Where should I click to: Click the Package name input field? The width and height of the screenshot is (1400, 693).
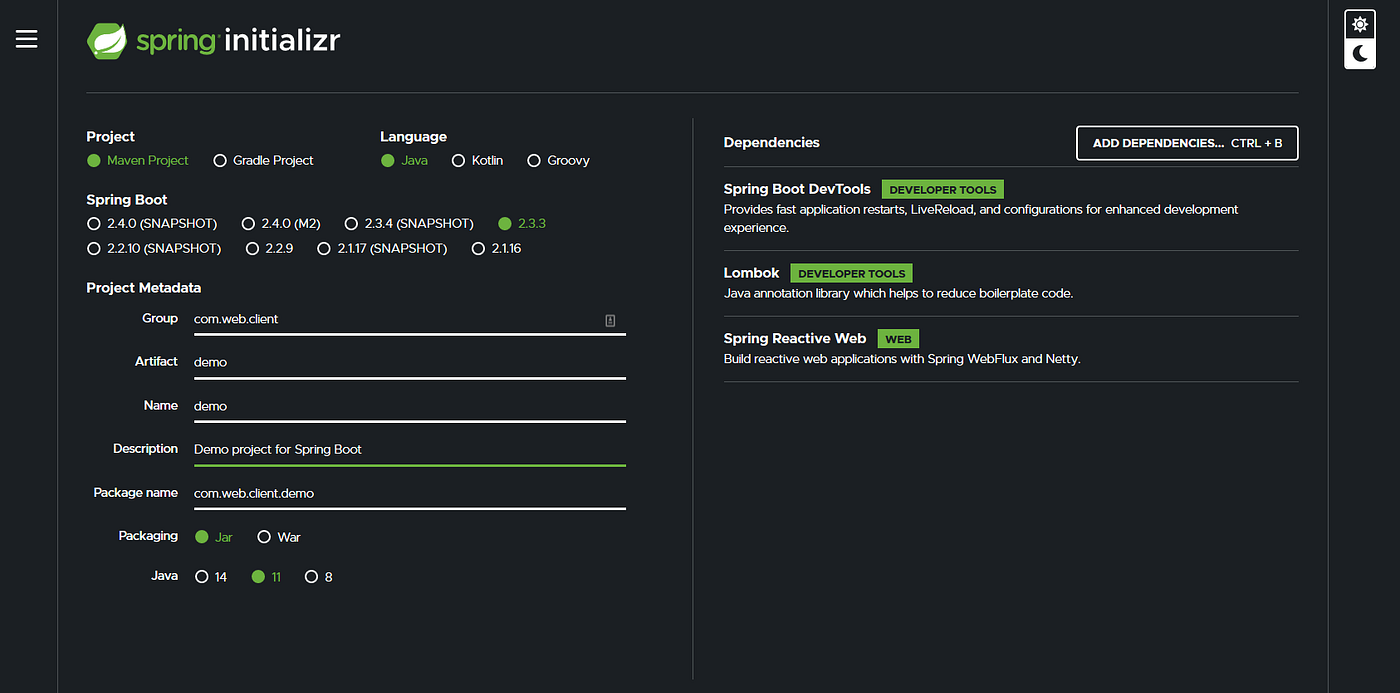400,493
